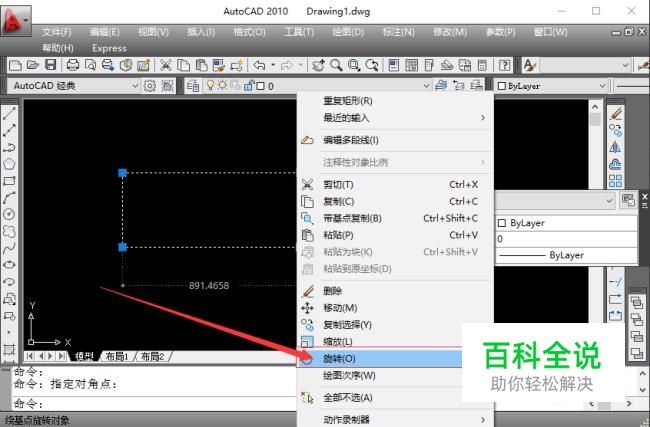Click quick properties layer 0 field
The image size is (650, 427).
pos(566,239)
